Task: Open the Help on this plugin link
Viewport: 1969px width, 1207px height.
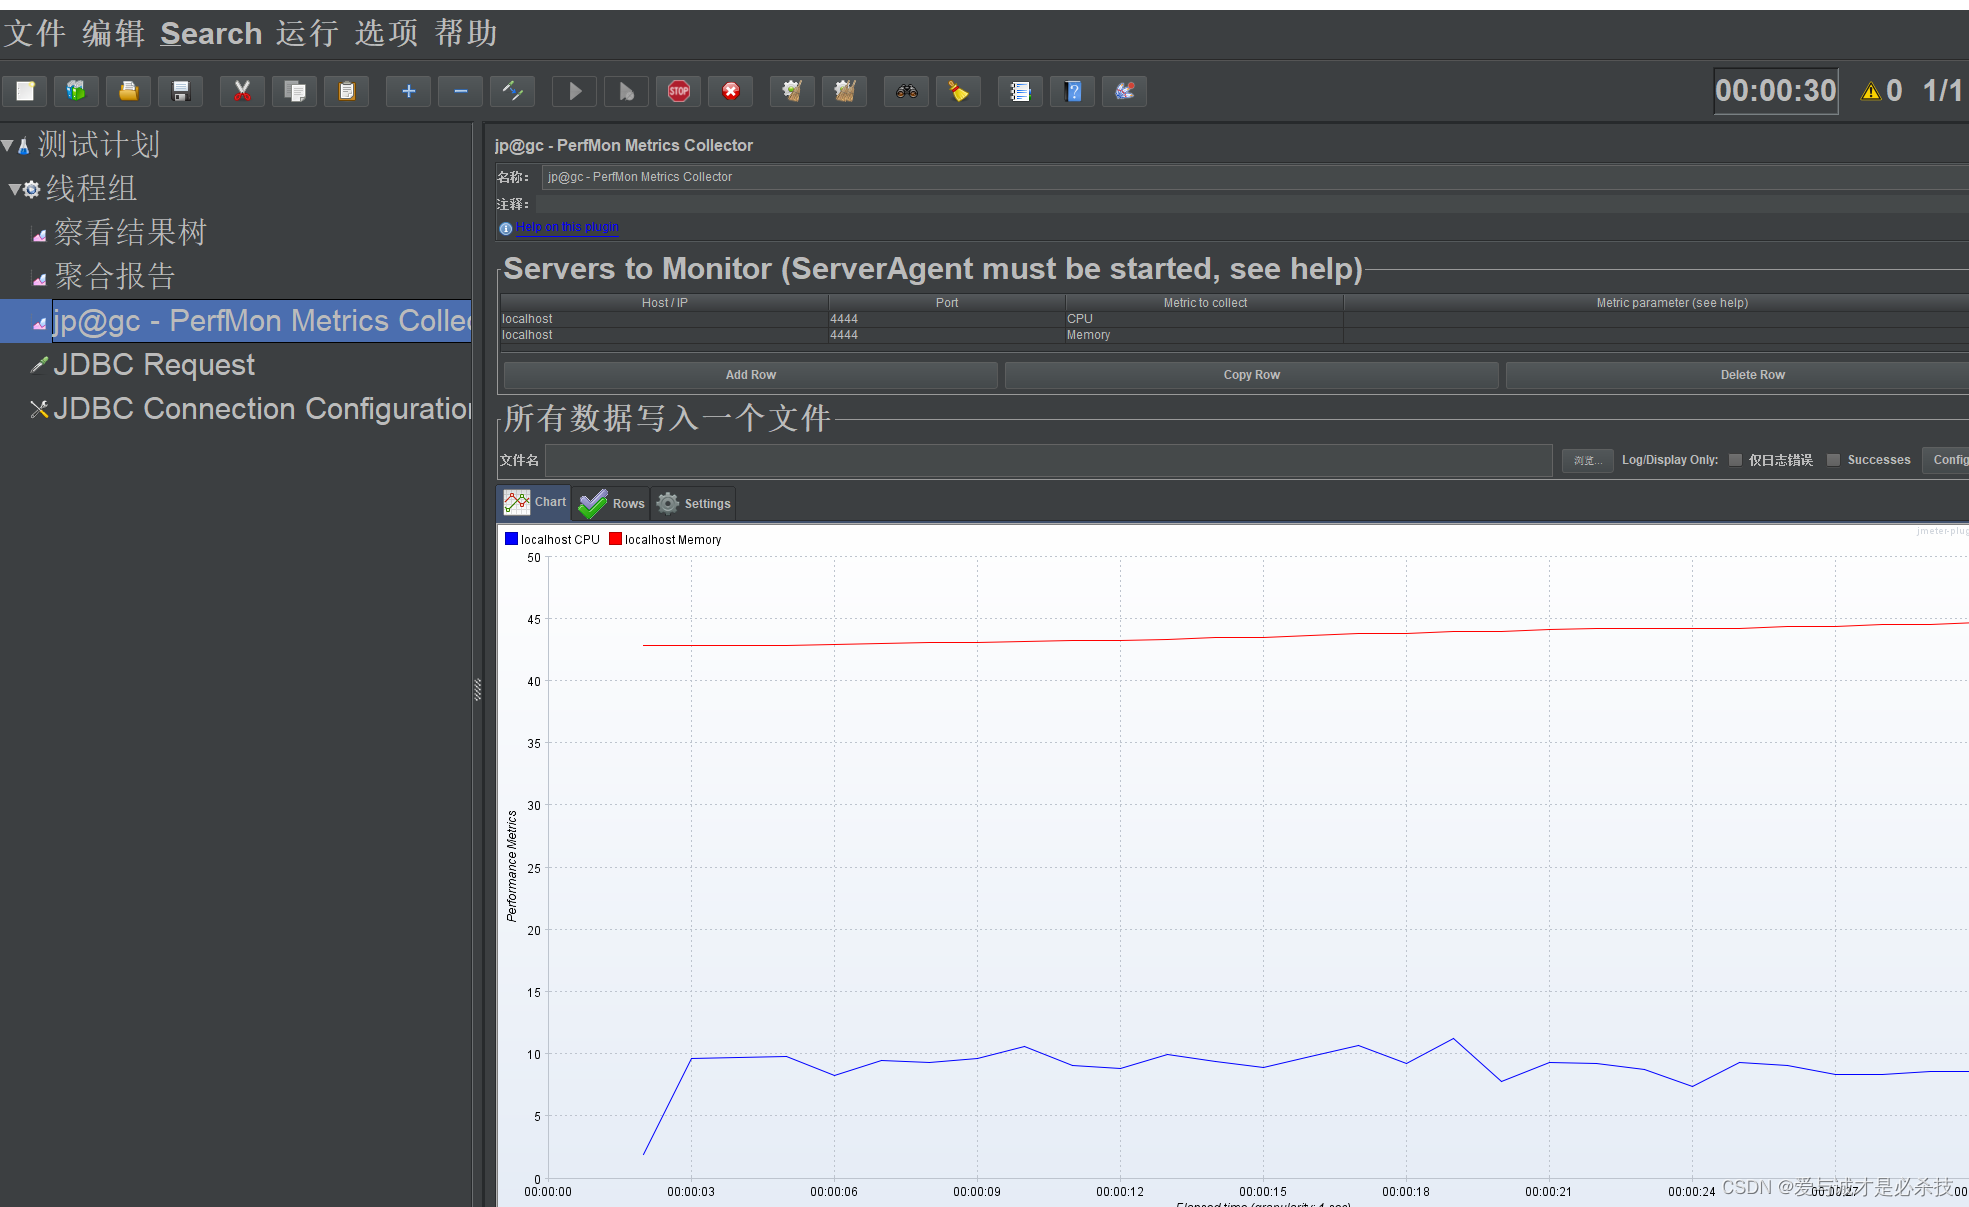Action: click(x=567, y=227)
